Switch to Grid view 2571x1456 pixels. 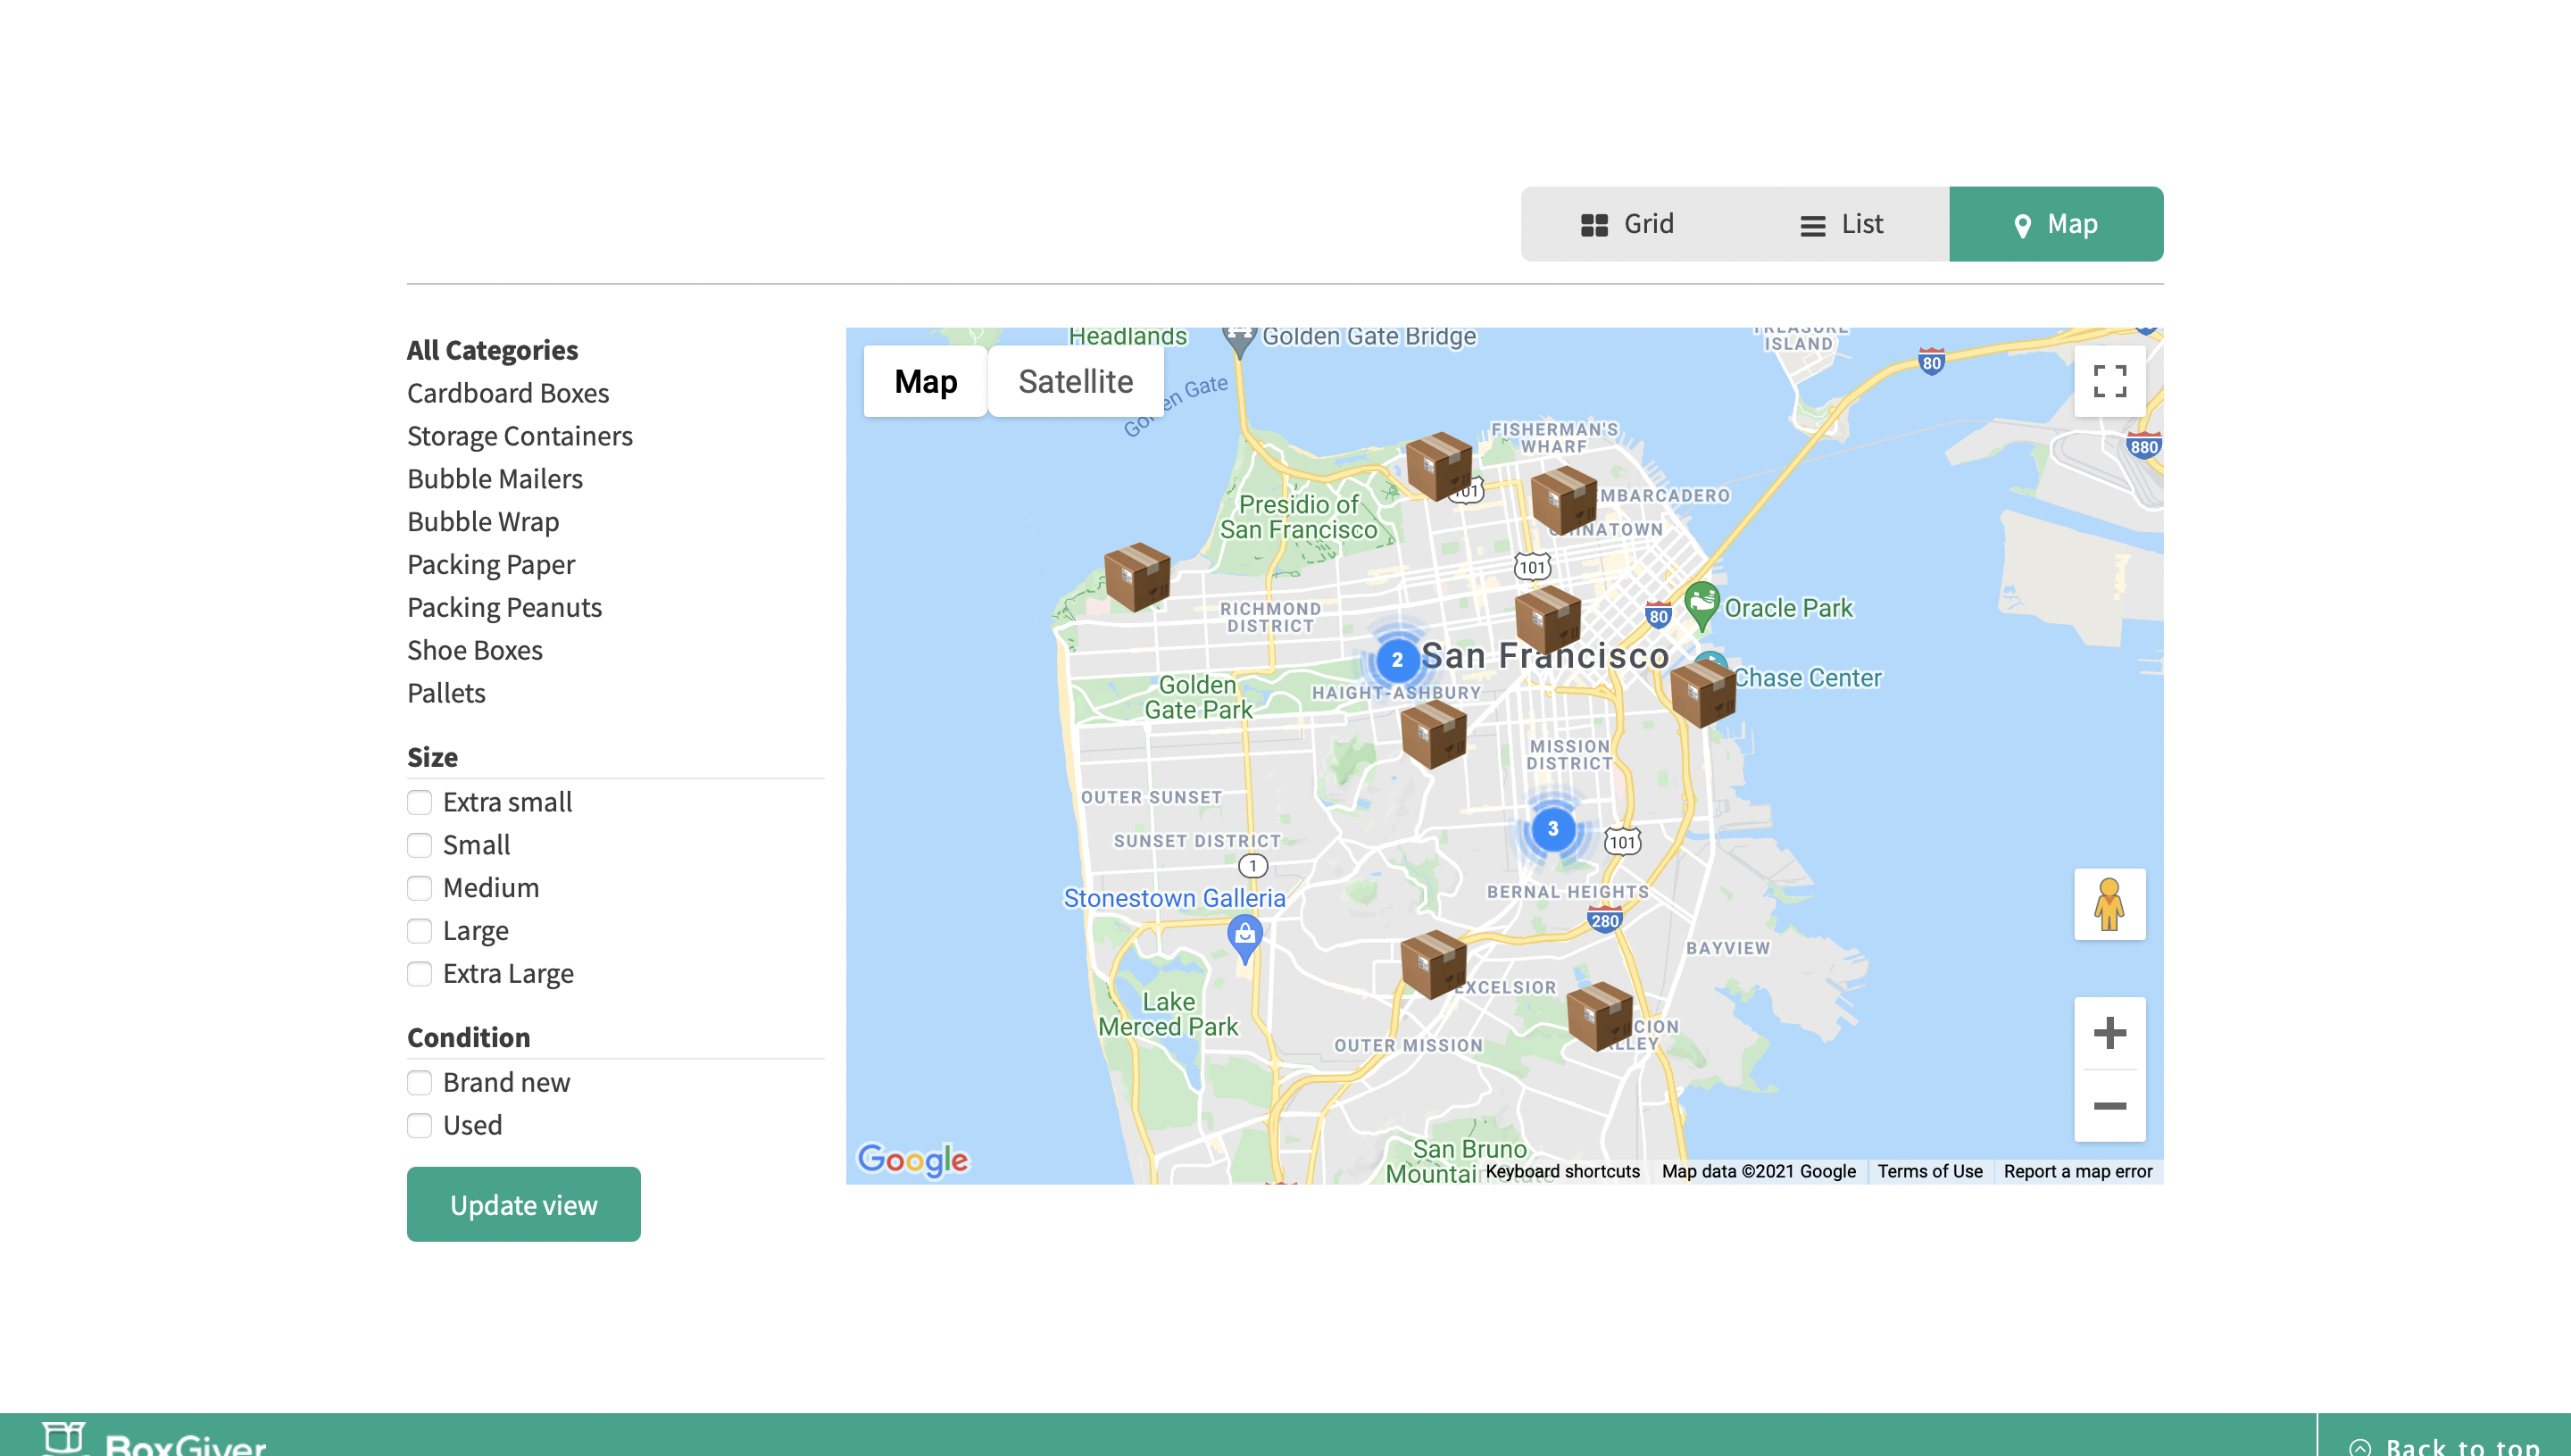[1628, 224]
